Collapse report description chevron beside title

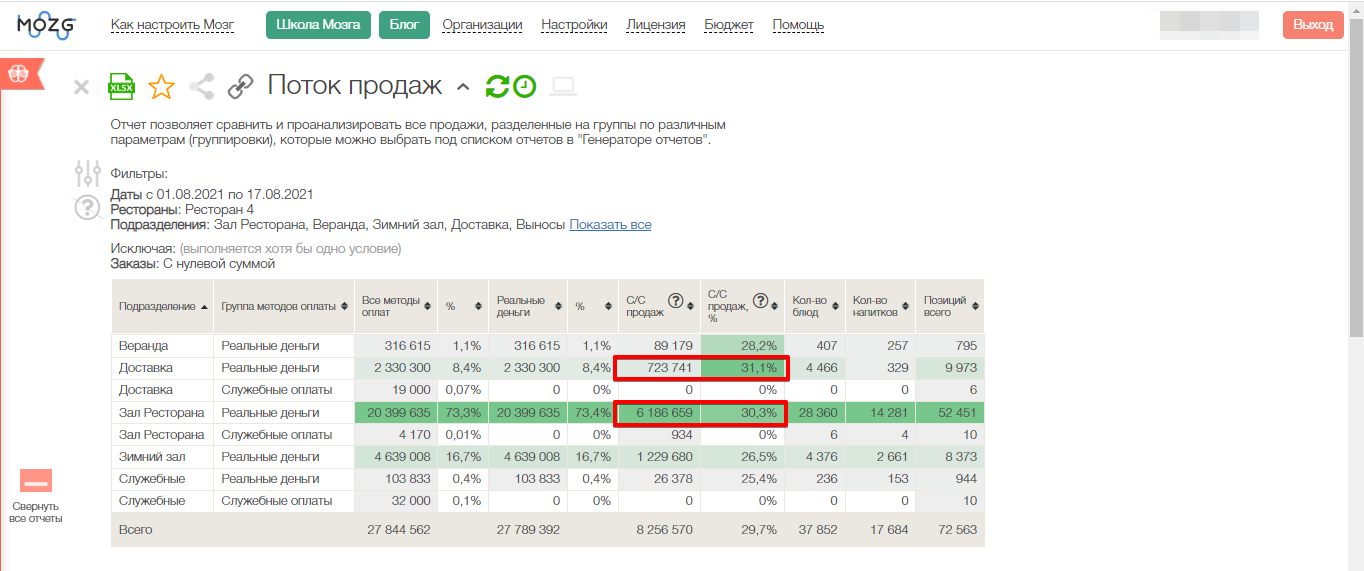[462, 87]
